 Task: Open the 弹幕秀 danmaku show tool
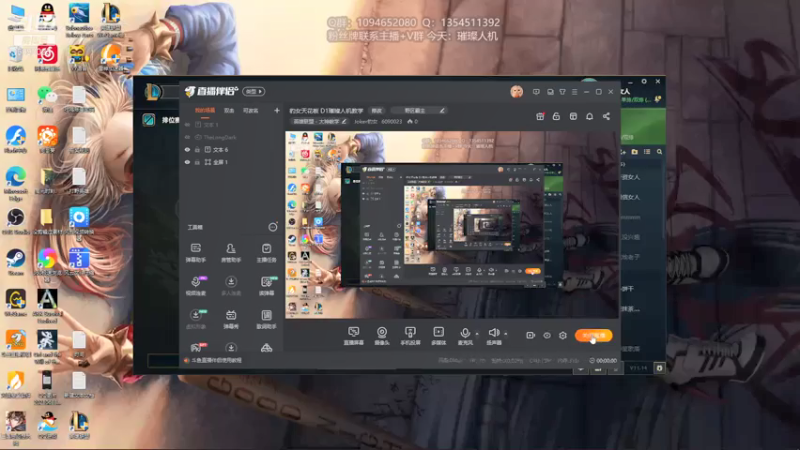[231, 319]
